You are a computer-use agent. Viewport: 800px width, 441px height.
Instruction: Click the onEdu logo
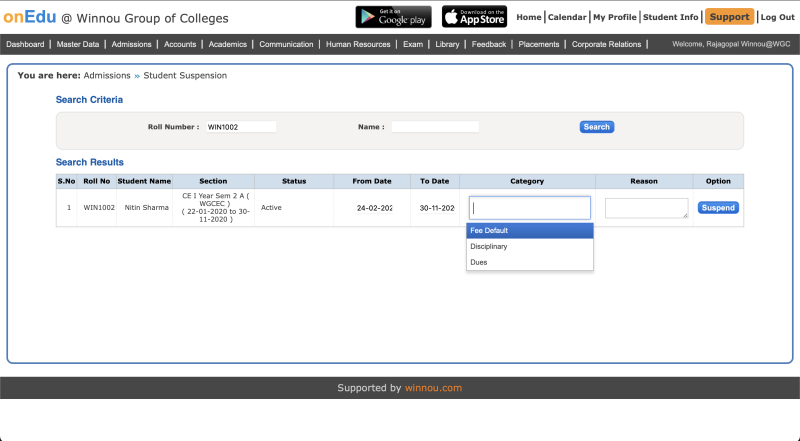point(29,17)
